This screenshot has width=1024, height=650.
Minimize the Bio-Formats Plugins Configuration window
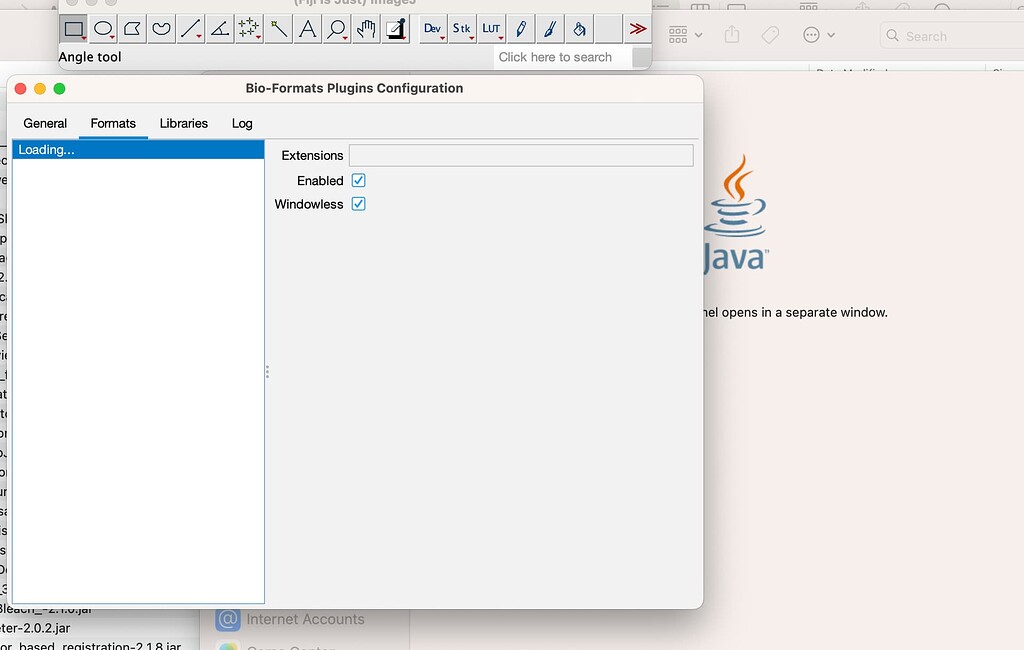40,88
